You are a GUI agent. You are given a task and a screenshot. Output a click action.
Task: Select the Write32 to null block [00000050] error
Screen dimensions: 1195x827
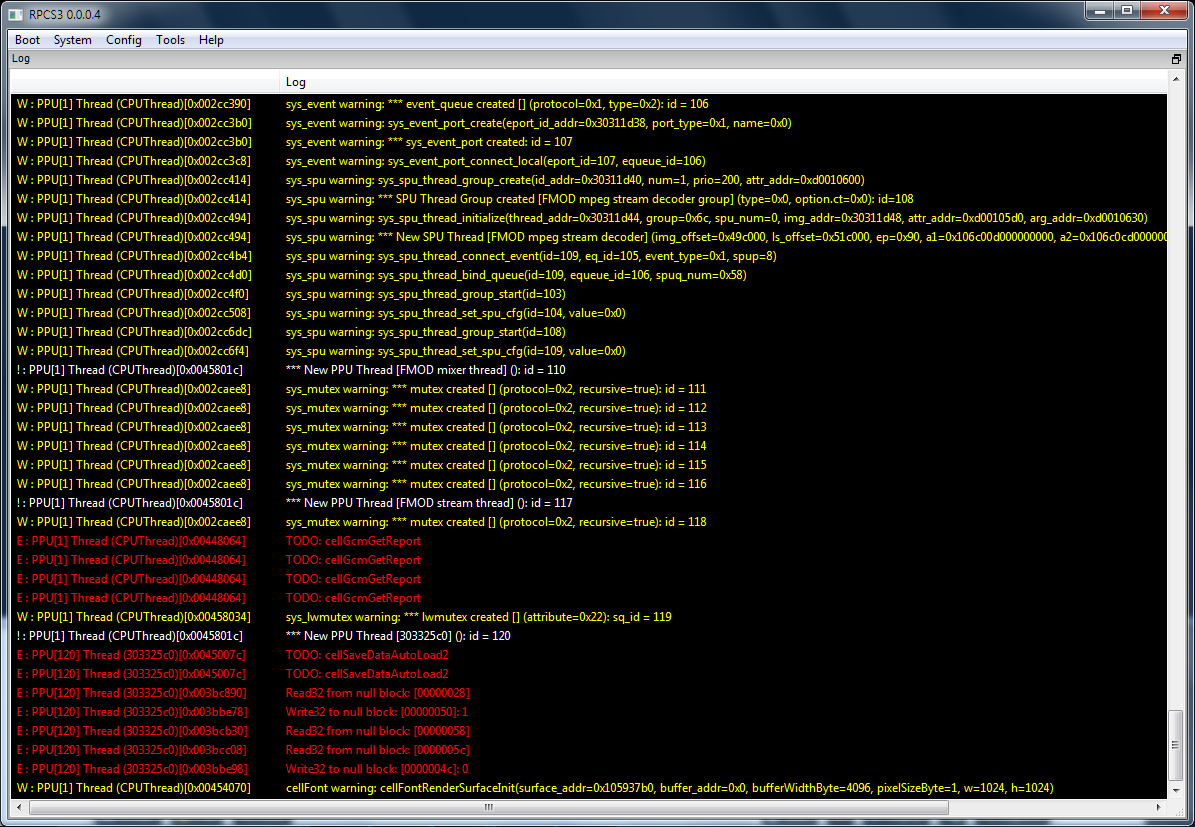point(377,712)
